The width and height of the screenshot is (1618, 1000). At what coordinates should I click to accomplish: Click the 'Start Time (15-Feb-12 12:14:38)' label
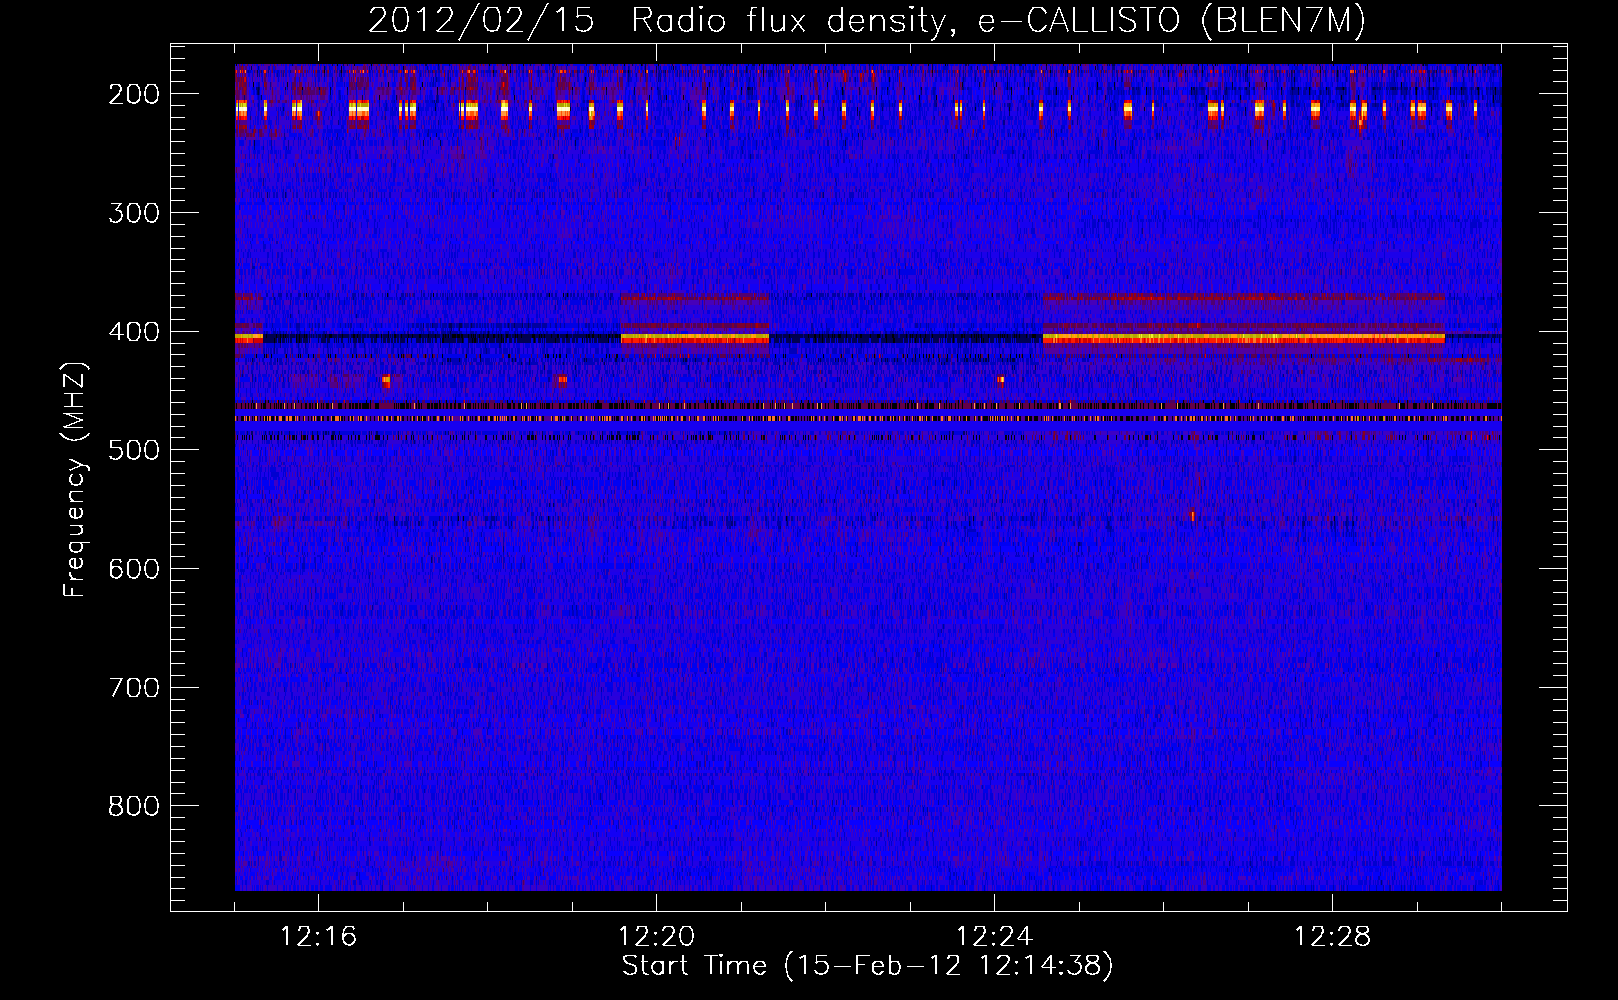coord(867,966)
